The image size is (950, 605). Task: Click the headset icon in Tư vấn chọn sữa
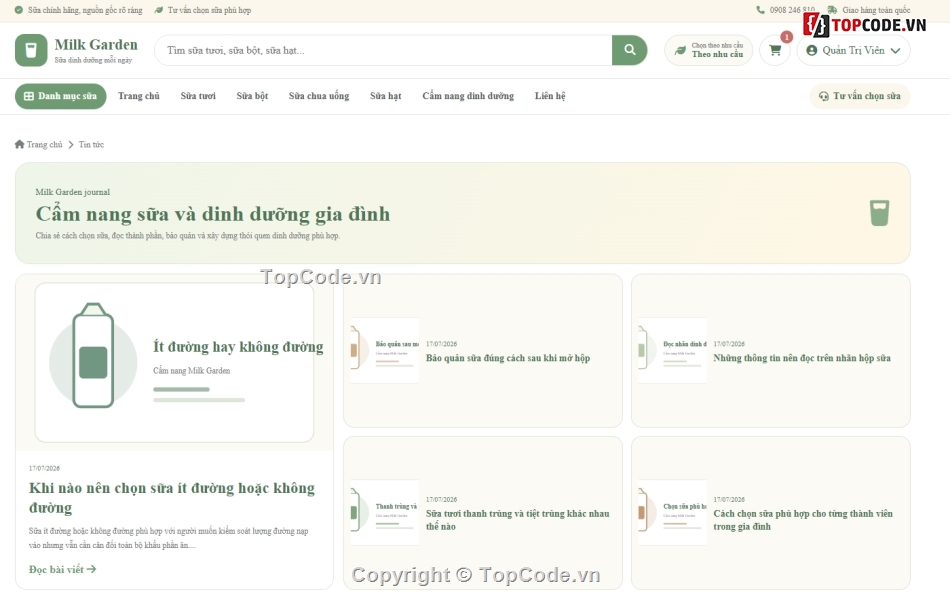(x=823, y=96)
